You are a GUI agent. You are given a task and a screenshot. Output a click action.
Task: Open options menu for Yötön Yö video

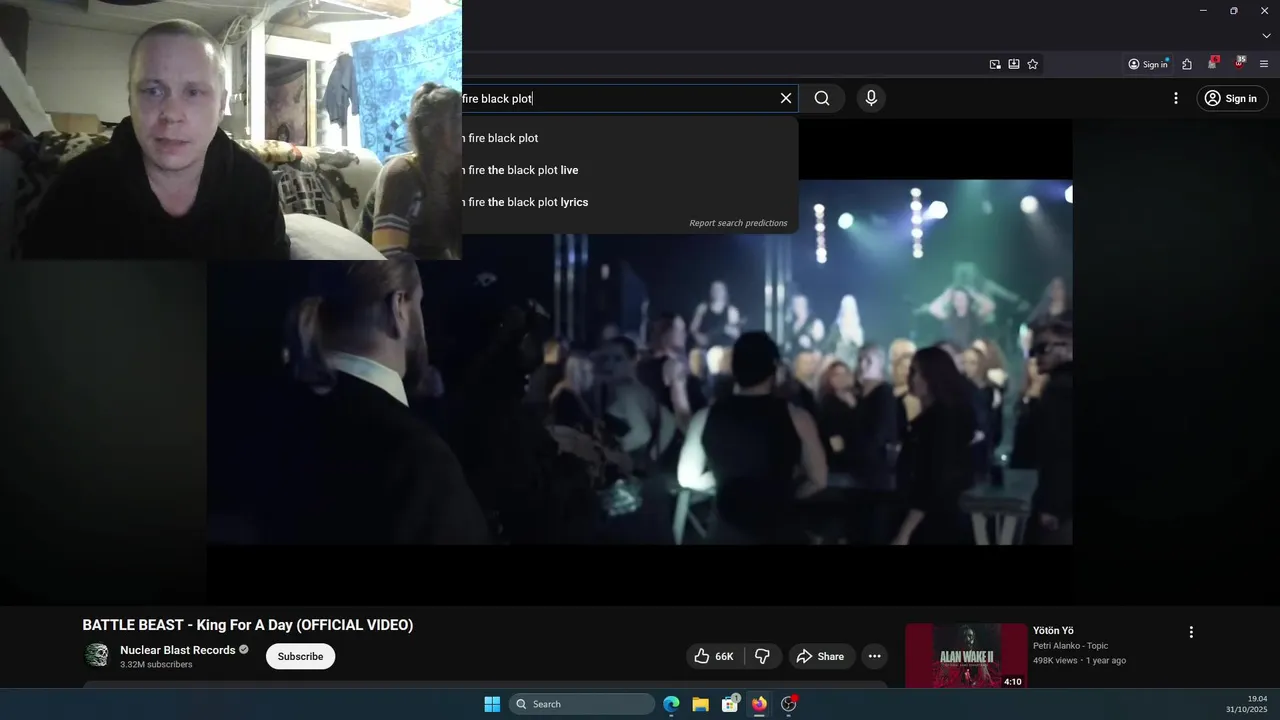(1191, 632)
